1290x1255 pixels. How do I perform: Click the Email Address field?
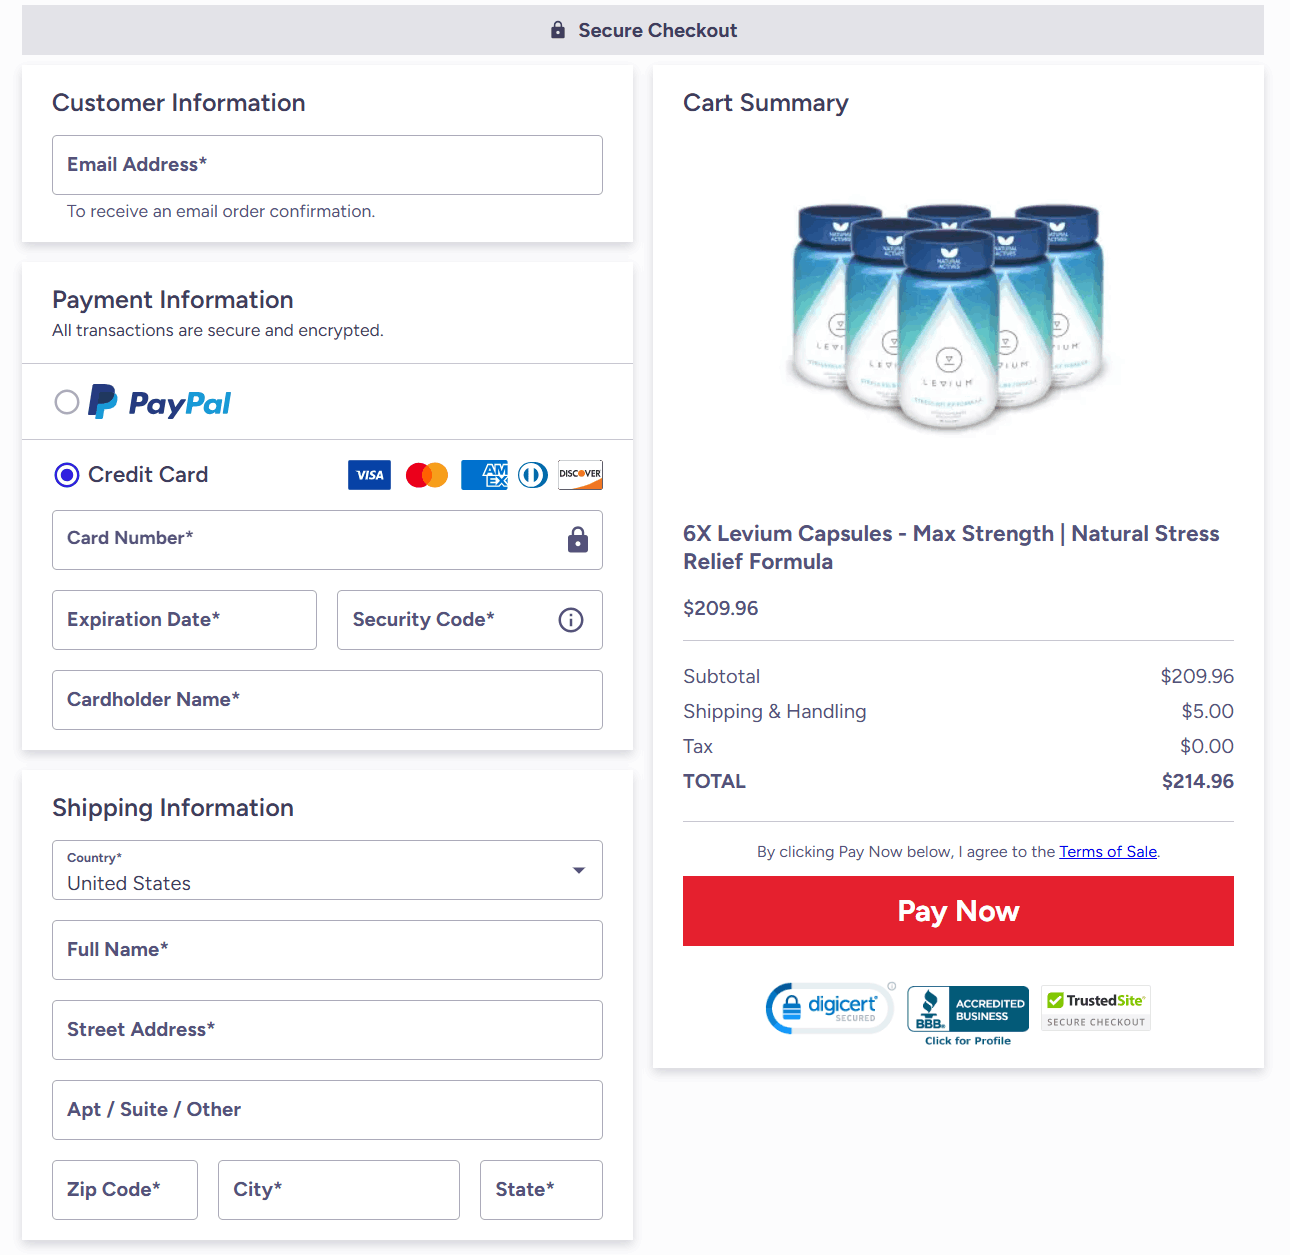pos(327,165)
